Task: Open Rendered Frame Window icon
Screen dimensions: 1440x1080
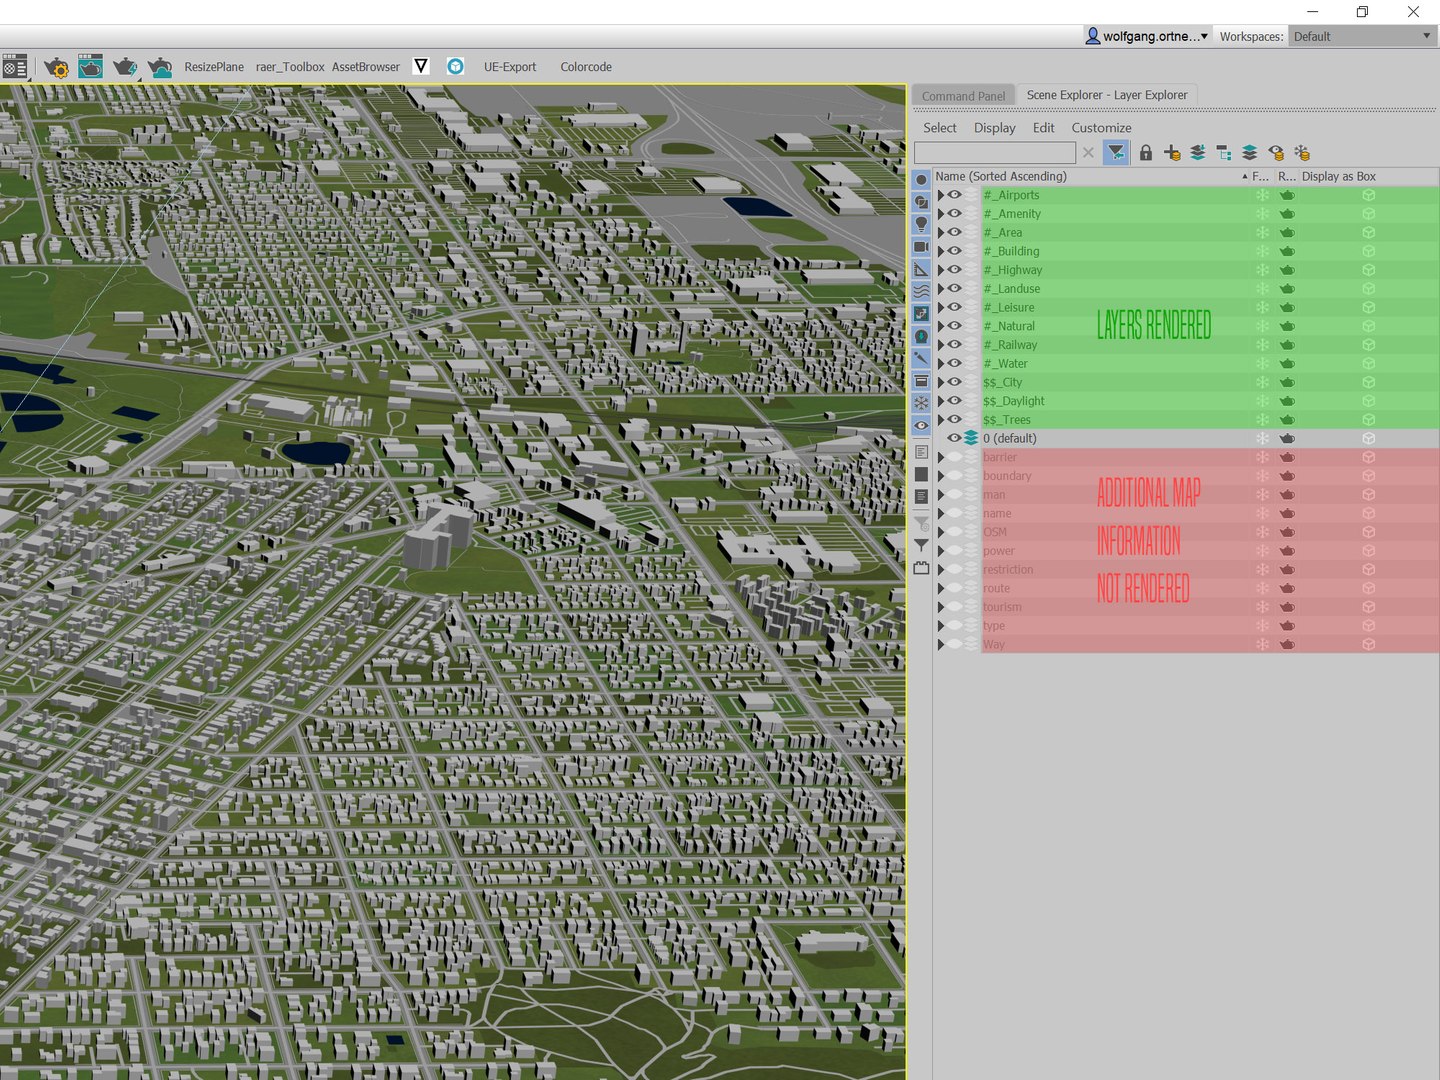Action: coord(90,67)
